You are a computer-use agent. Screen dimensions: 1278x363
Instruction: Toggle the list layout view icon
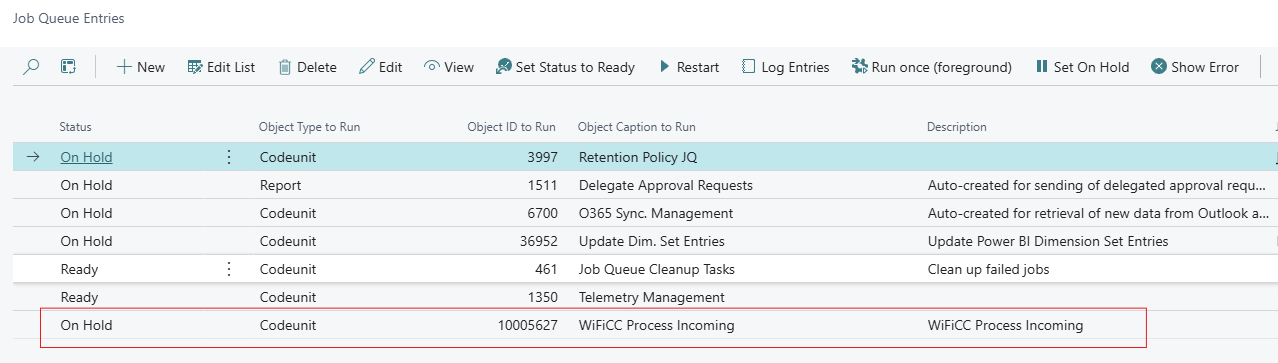click(68, 67)
